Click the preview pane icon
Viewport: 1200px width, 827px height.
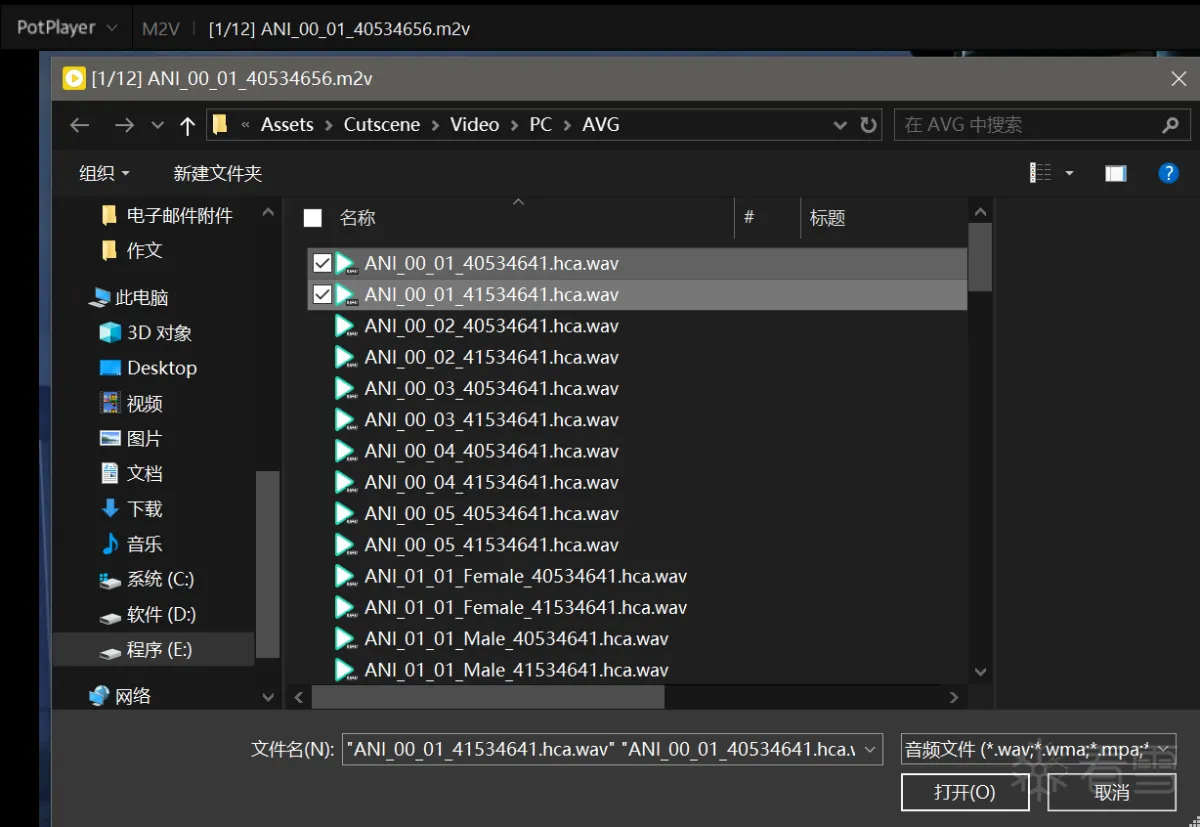pyautogui.click(x=1115, y=172)
